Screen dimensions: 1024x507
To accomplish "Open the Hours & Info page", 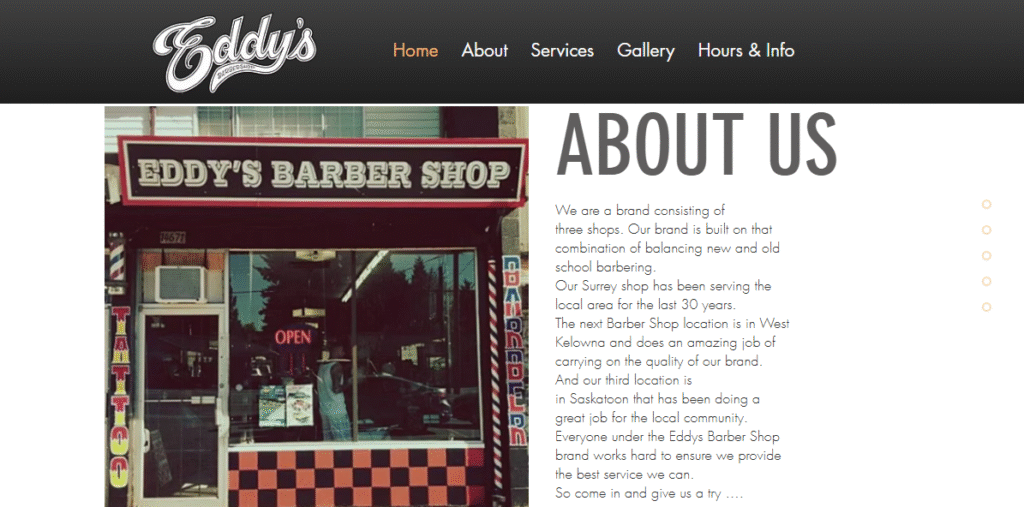I will pos(746,50).
